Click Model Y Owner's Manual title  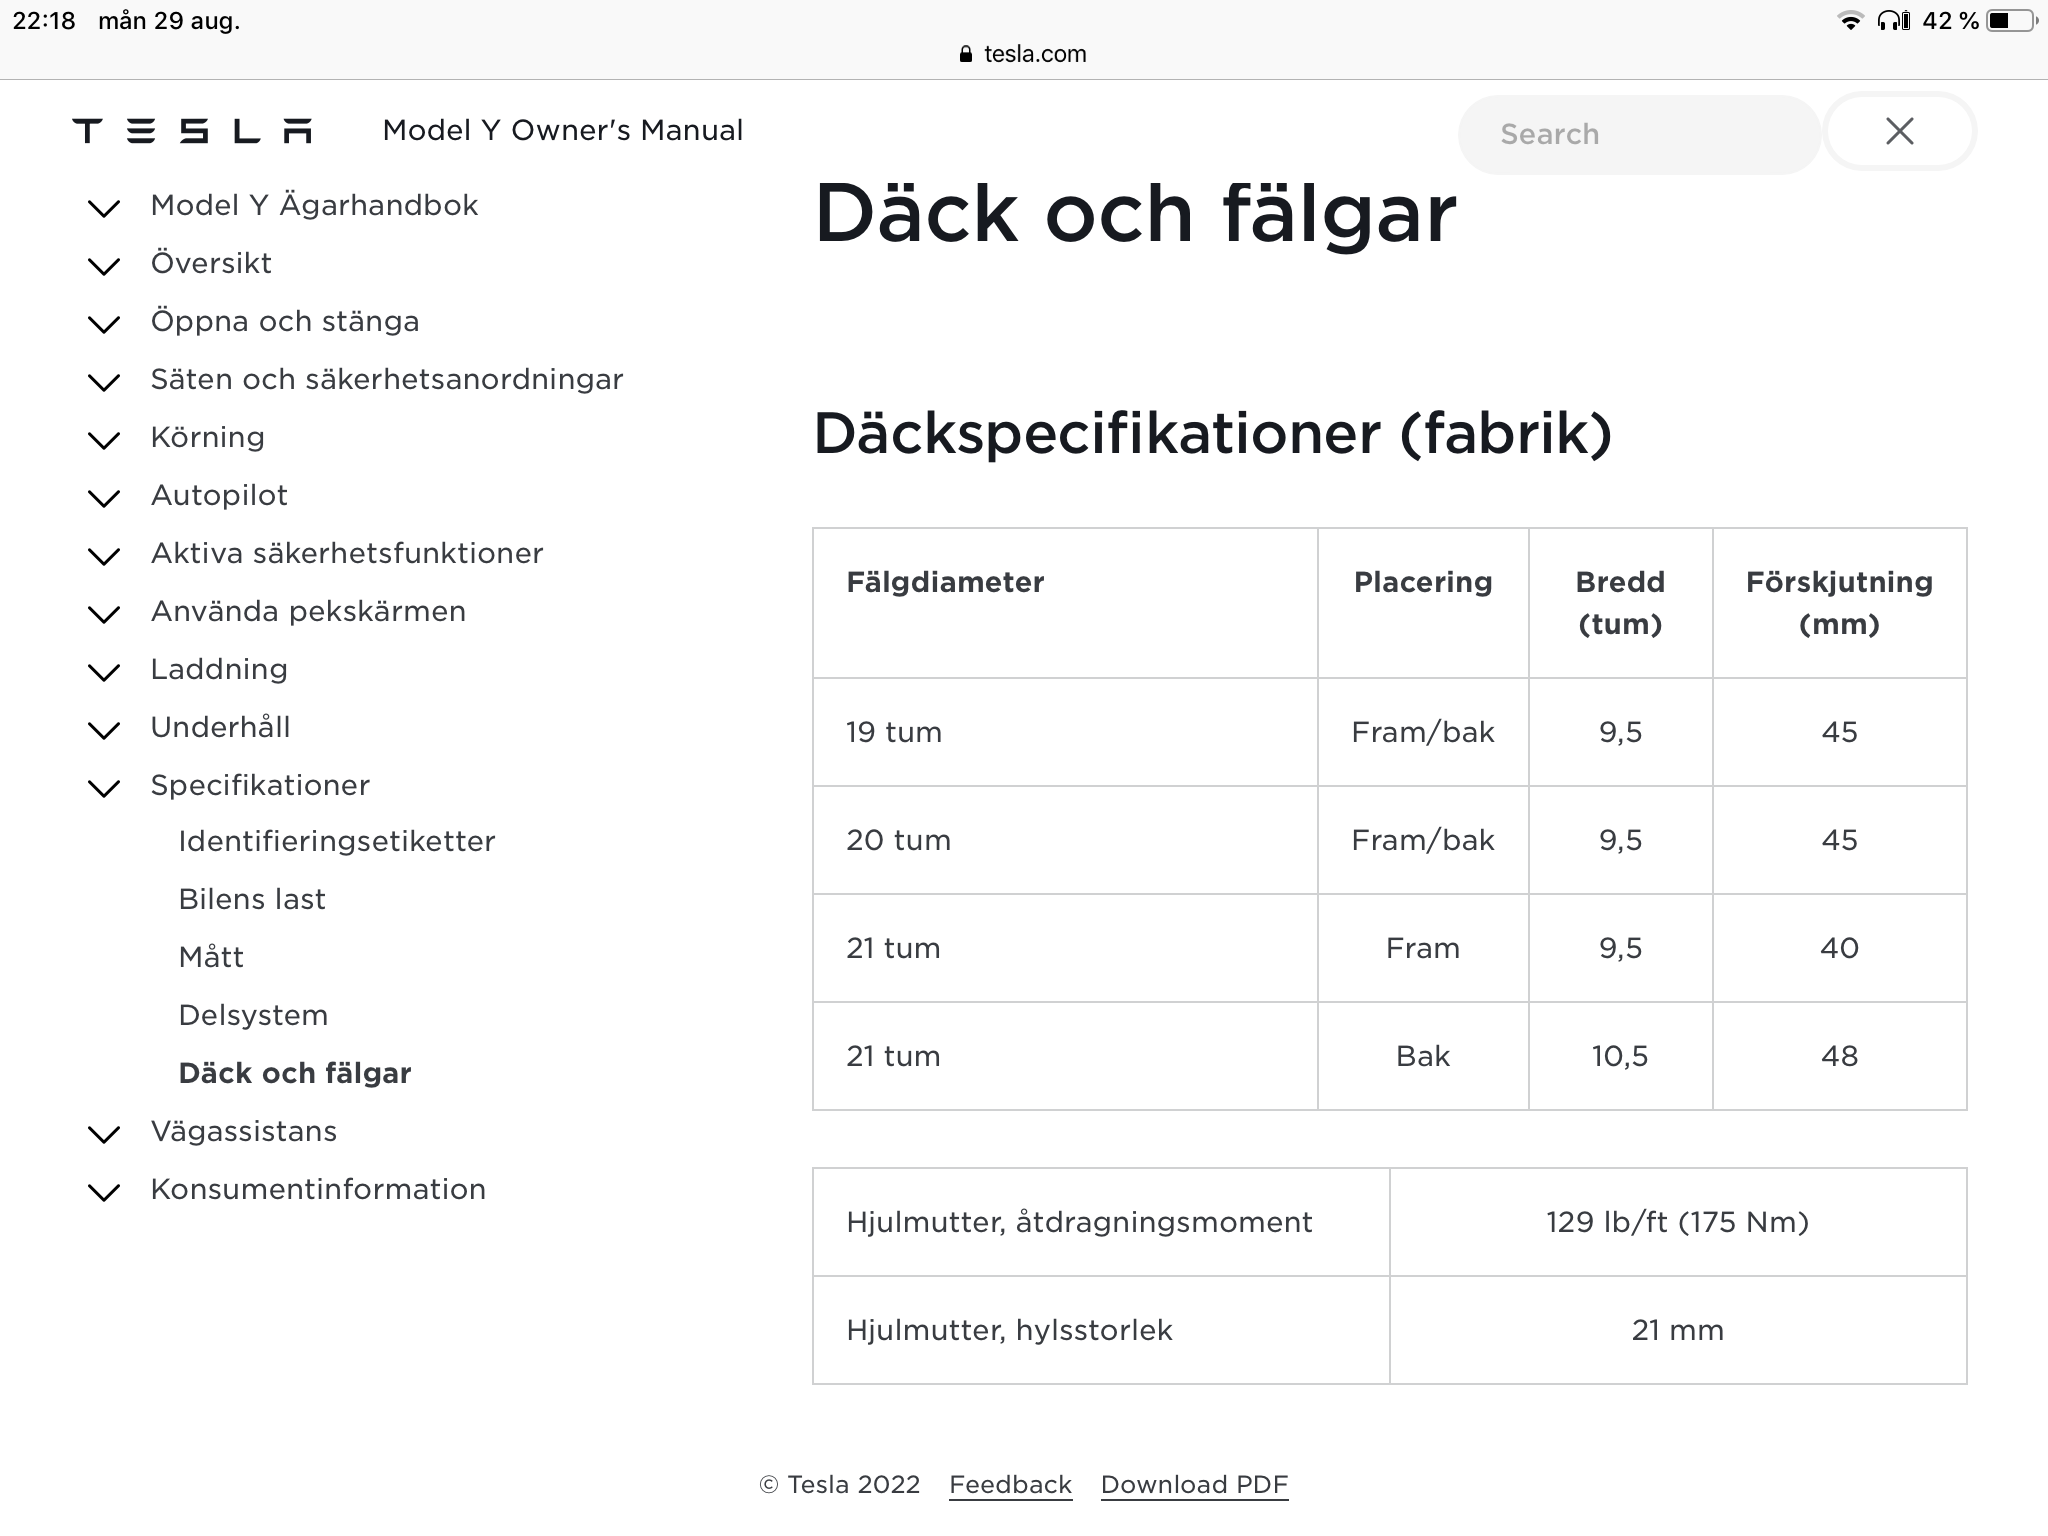point(563,130)
